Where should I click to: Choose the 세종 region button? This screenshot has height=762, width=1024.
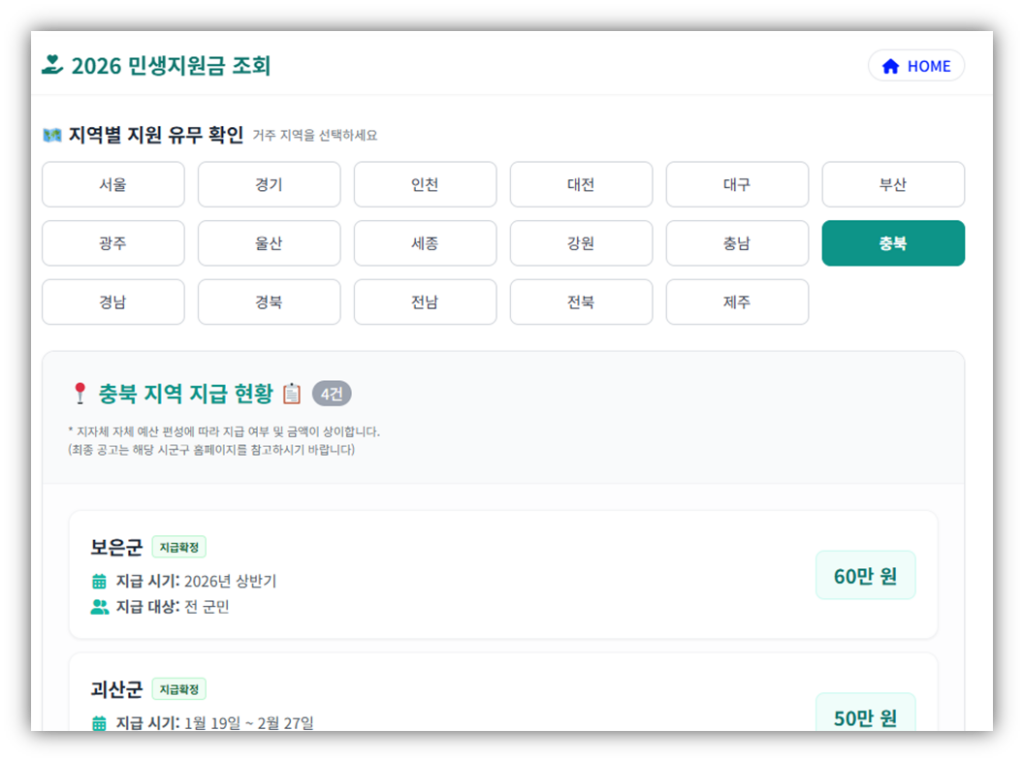[x=425, y=243]
